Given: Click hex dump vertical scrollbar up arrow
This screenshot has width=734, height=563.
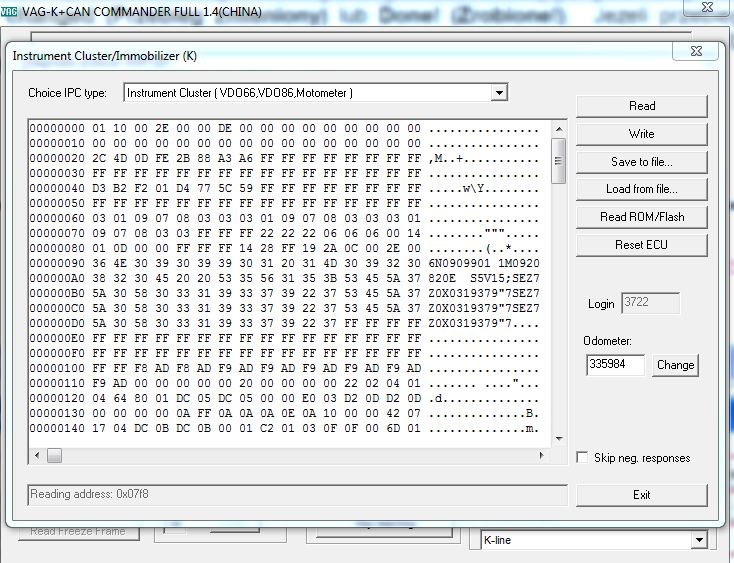Looking at the screenshot, I should pos(559,128).
